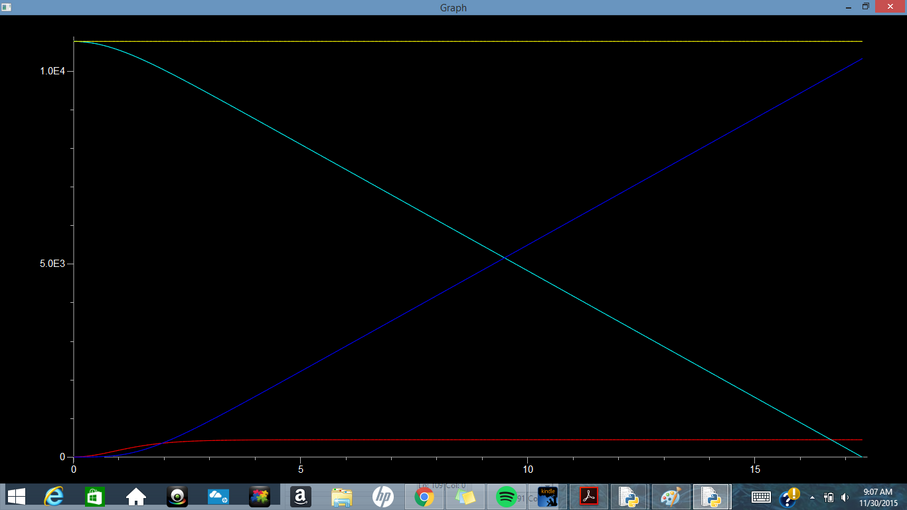Open the Paint application
The width and height of the screenshot is (907, 510).
coord(670,496)
